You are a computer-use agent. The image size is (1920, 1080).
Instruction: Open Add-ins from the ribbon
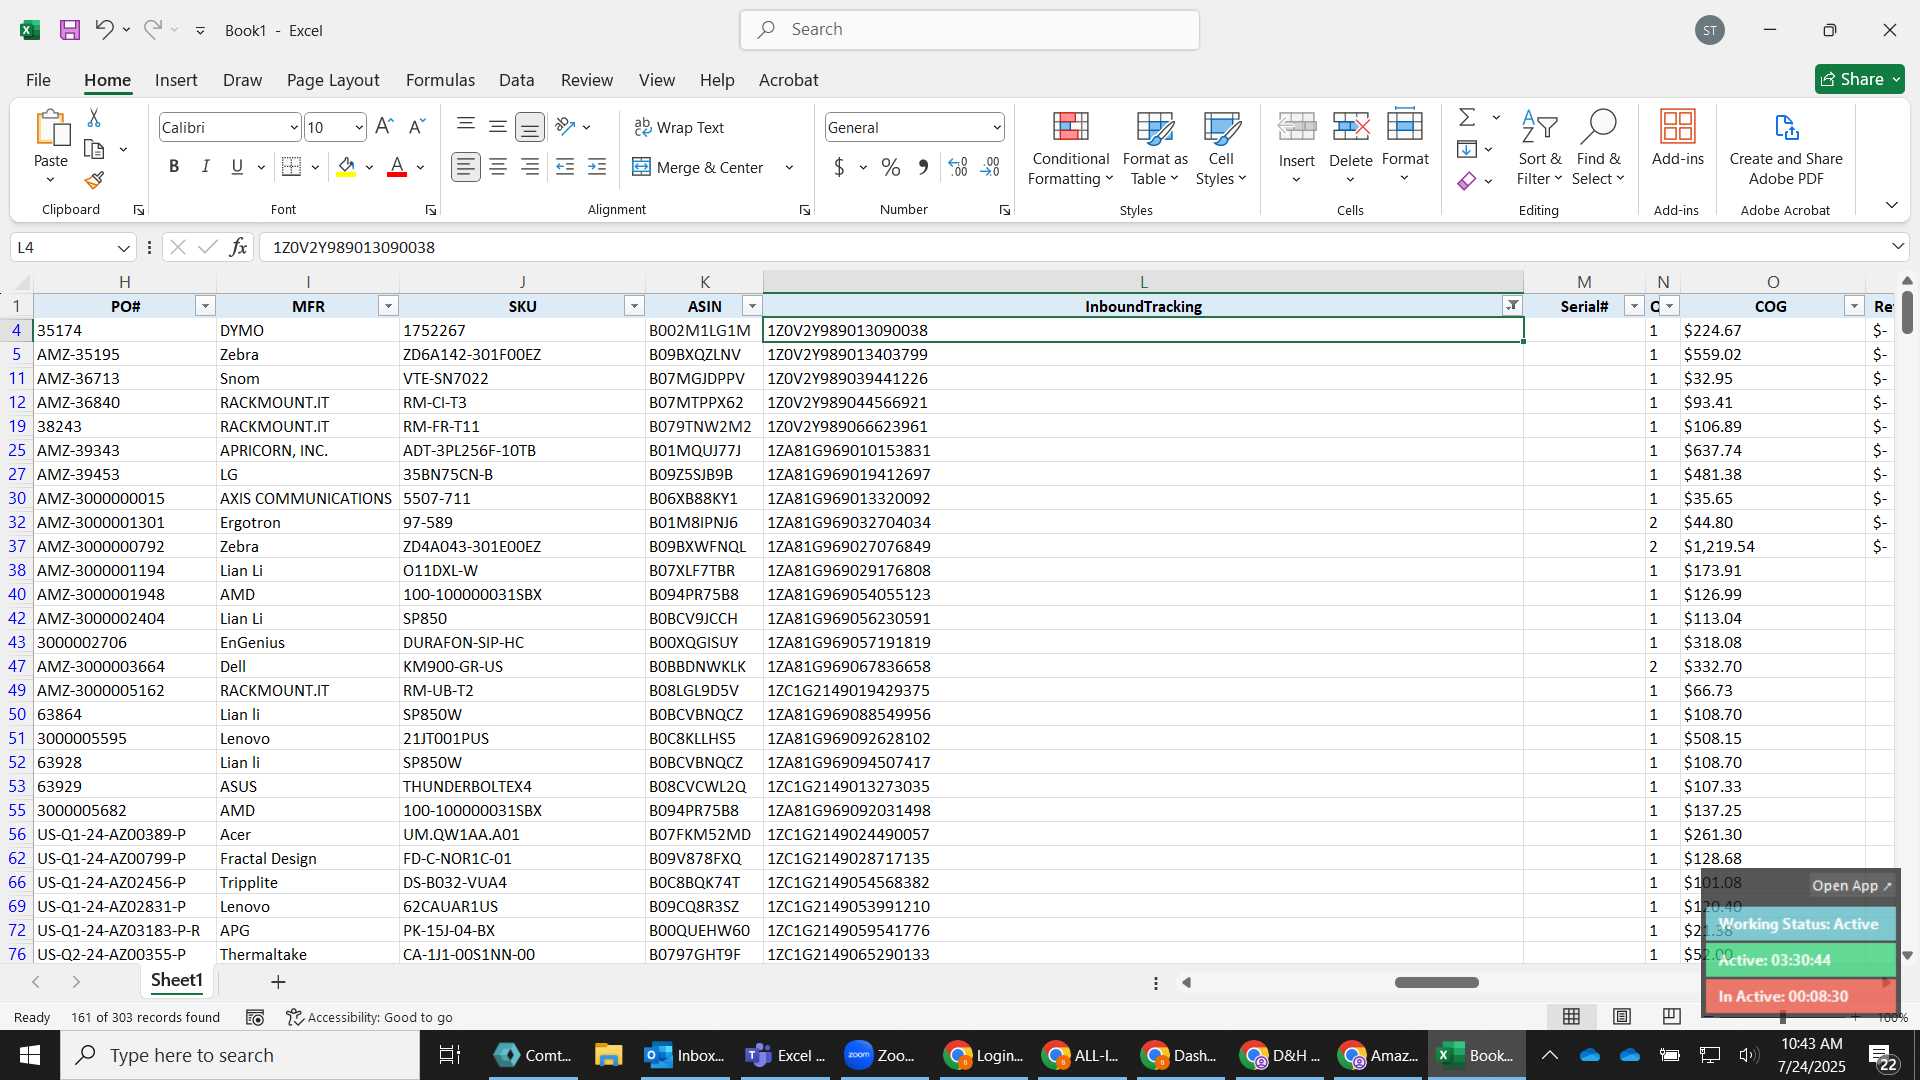tap(1677, 137)
